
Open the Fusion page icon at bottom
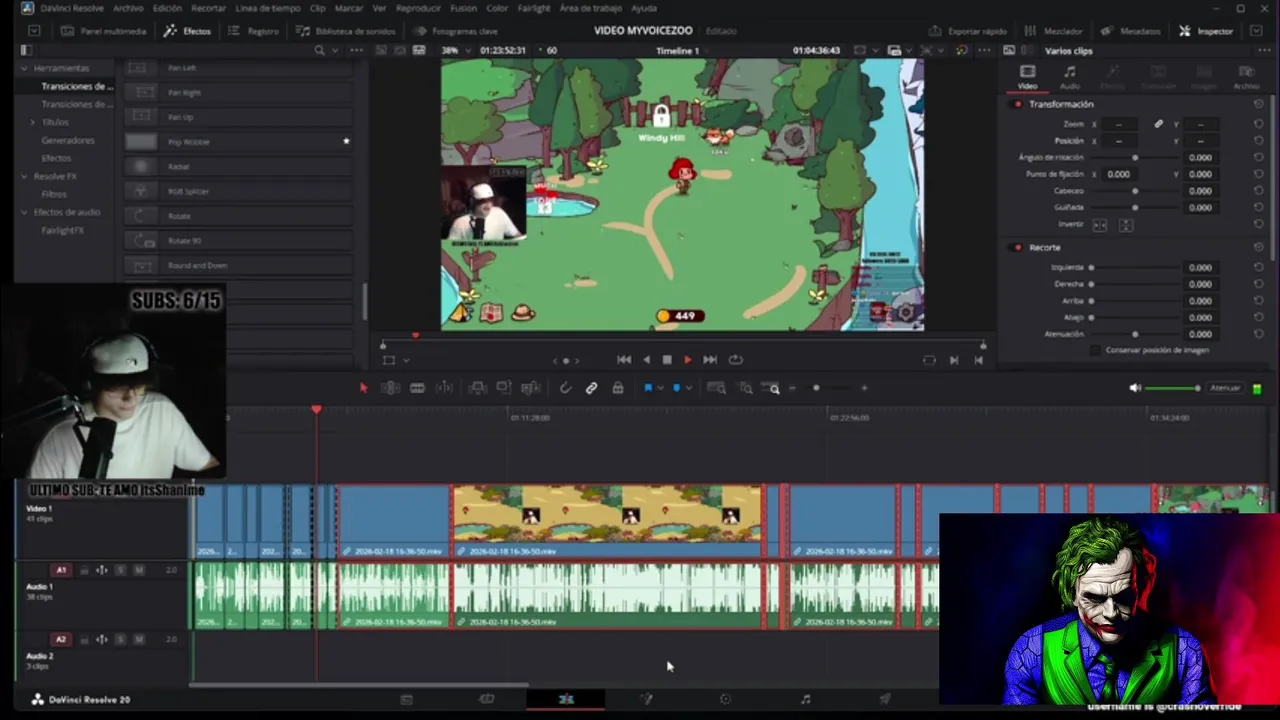(x=646, y=699)
